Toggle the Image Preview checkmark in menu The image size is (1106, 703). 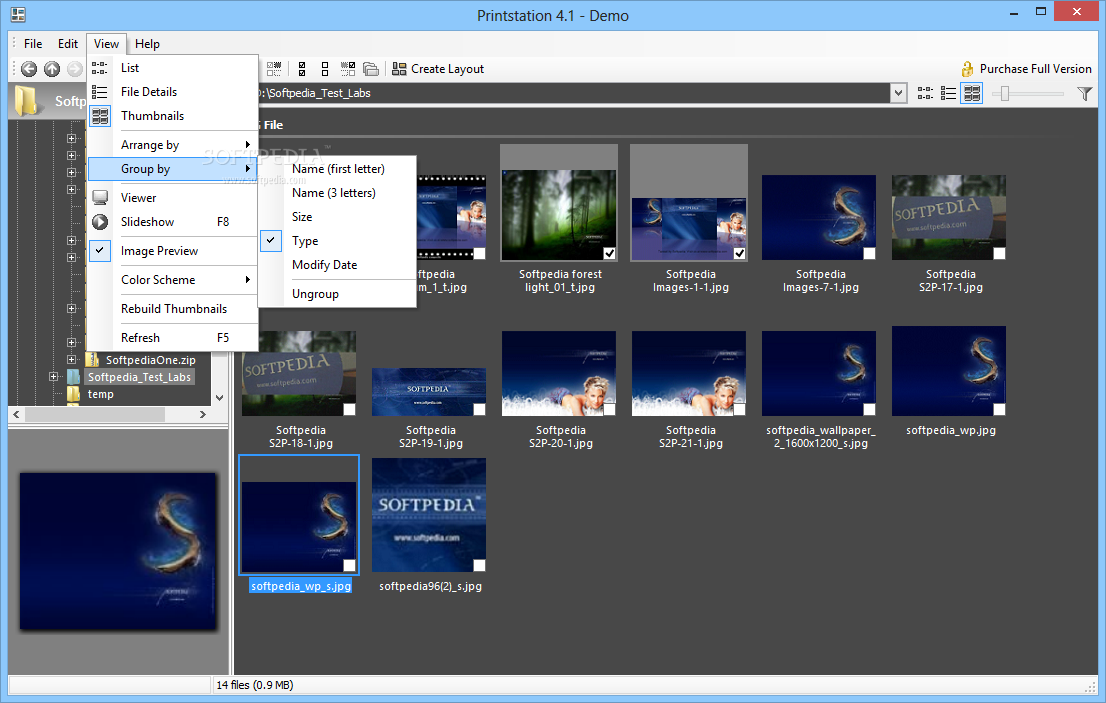(x=100, y=250)
